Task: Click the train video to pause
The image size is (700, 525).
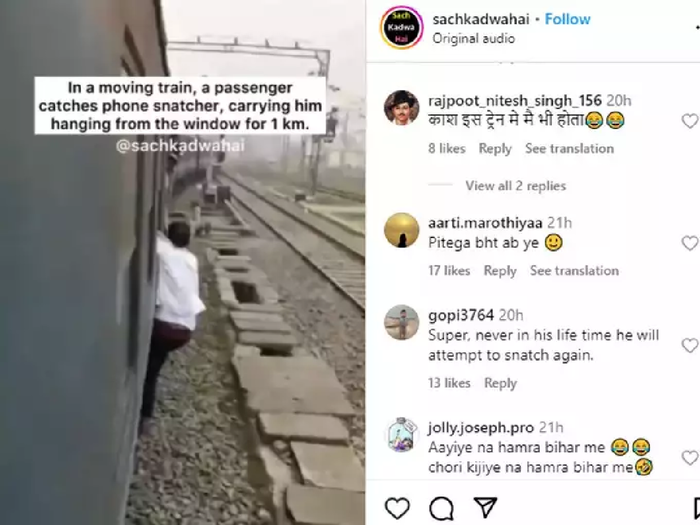Action: click(x=183, y=262)
